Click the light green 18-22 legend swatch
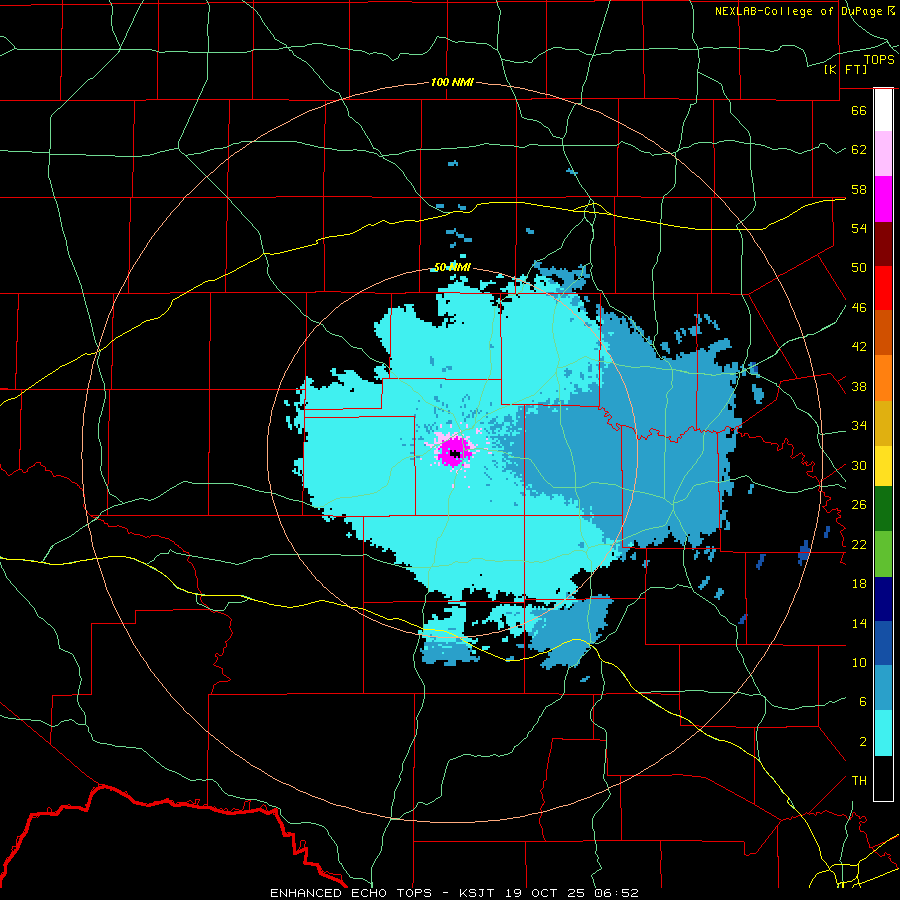This screenshot has height=900, width=900. (883, 554)
